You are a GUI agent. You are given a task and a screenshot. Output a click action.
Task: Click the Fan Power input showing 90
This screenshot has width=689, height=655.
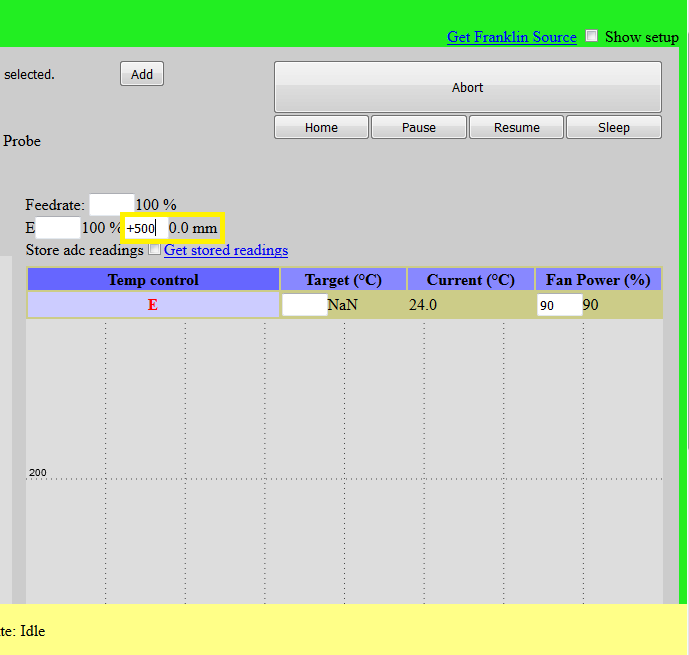[559, 305]
